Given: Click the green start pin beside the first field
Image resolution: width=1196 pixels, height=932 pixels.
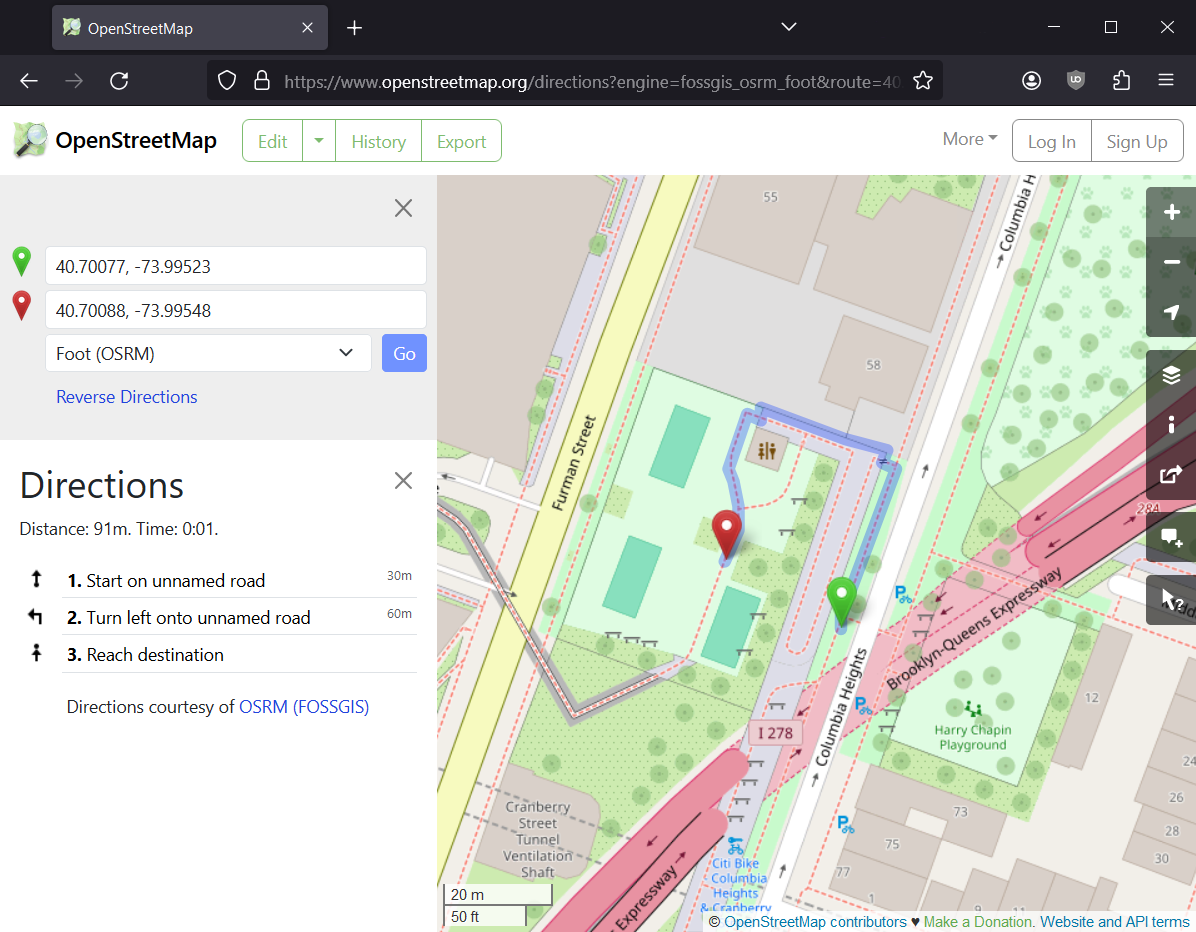Looking at the screenshot, I should 22,262.
